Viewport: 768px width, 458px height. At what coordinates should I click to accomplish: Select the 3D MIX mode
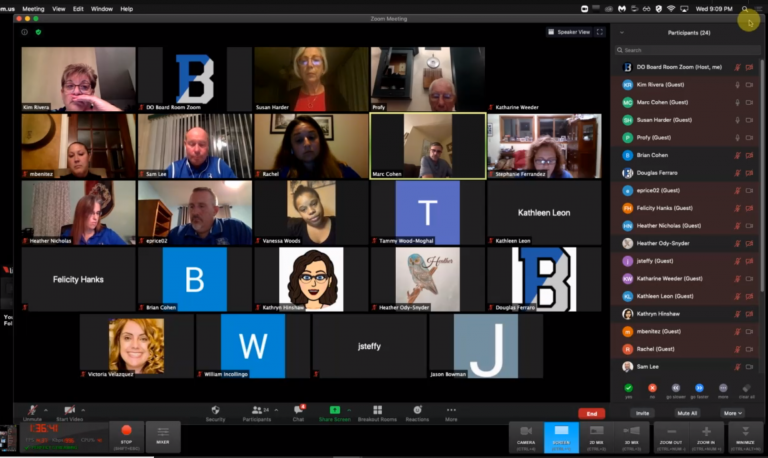click(631, 436)
